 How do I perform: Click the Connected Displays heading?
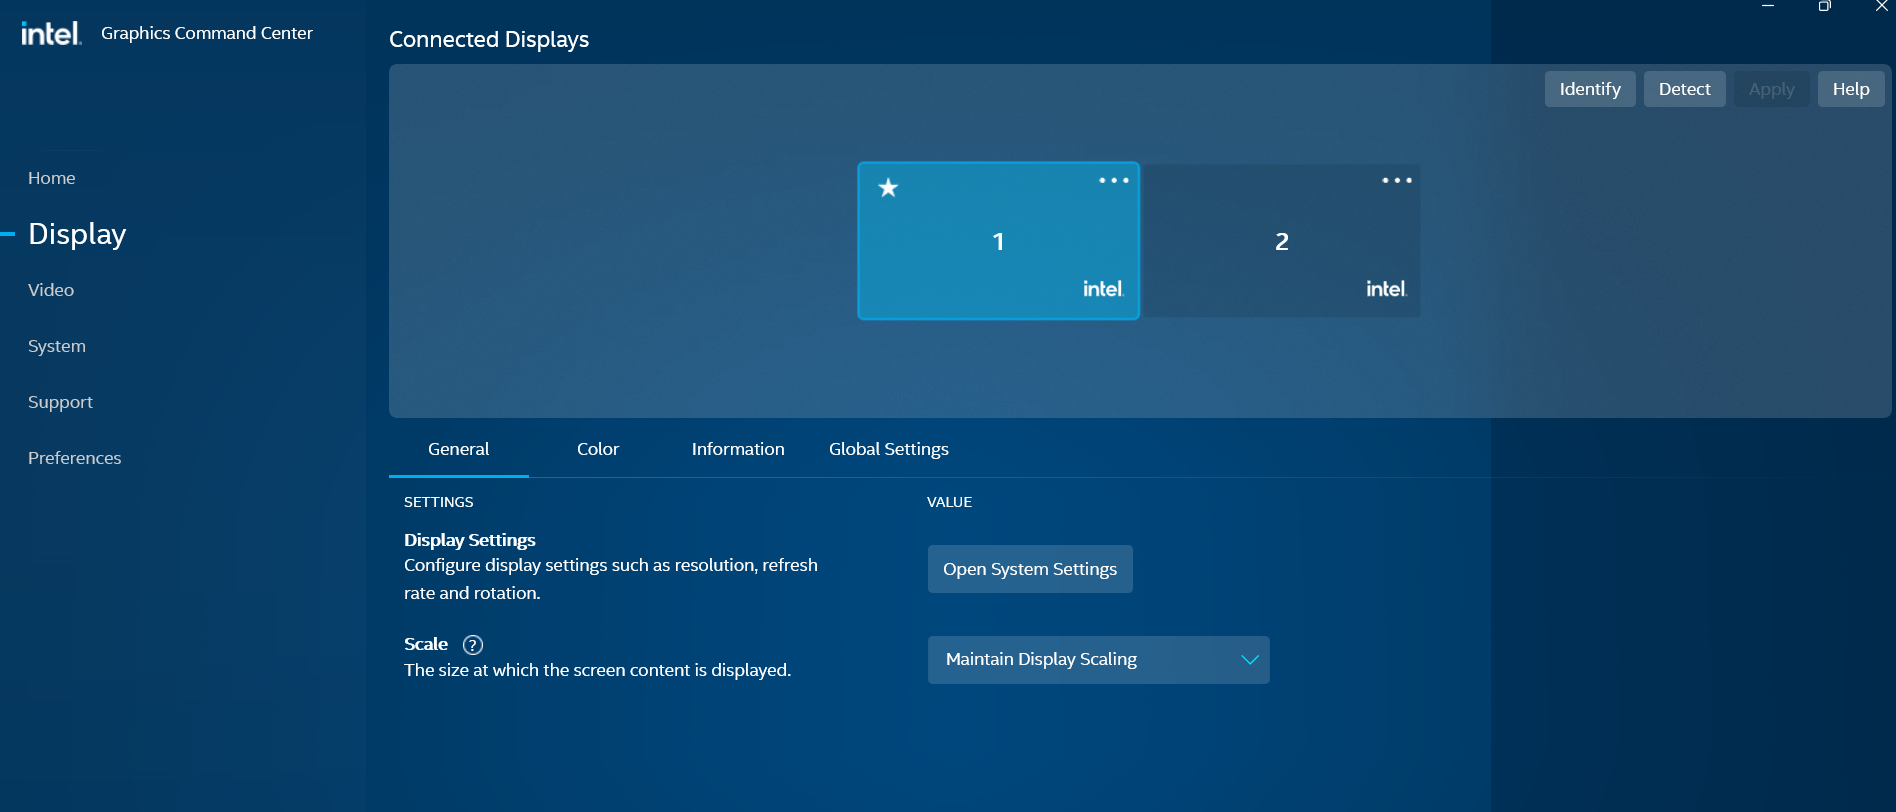(x=489, y=39)
